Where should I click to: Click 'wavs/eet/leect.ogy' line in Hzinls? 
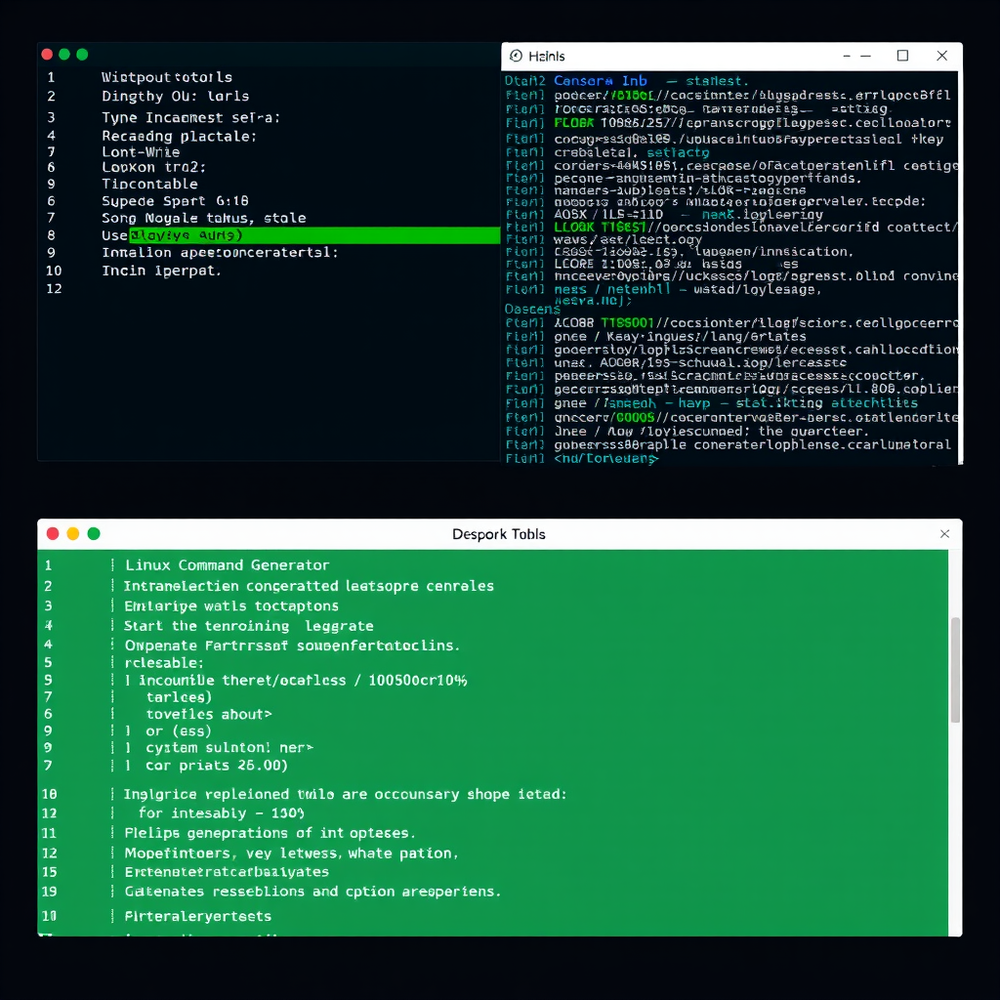coord(628,240)
